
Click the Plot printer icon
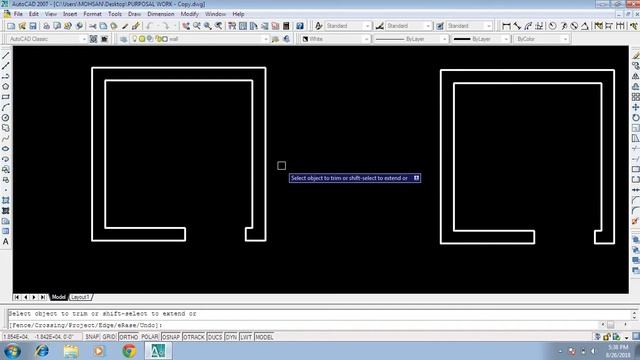click(x=47, y=26)
